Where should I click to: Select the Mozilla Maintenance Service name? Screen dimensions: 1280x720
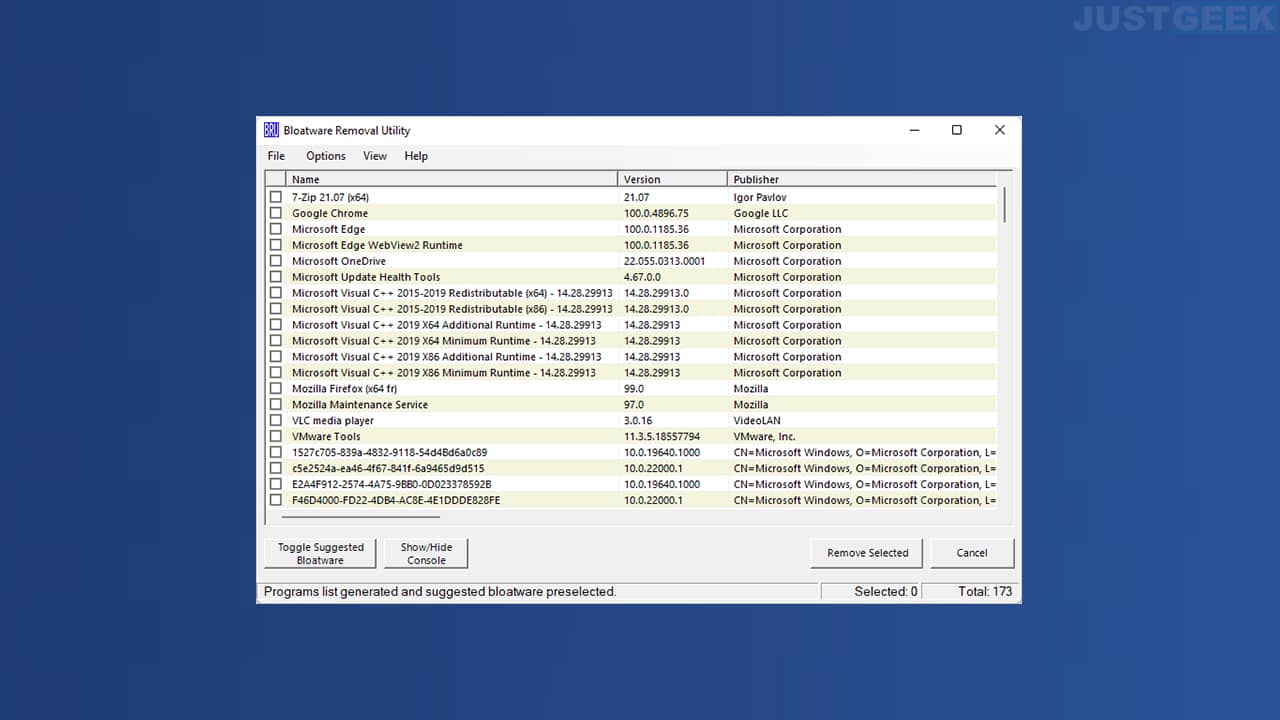click(x=360, y=405)
